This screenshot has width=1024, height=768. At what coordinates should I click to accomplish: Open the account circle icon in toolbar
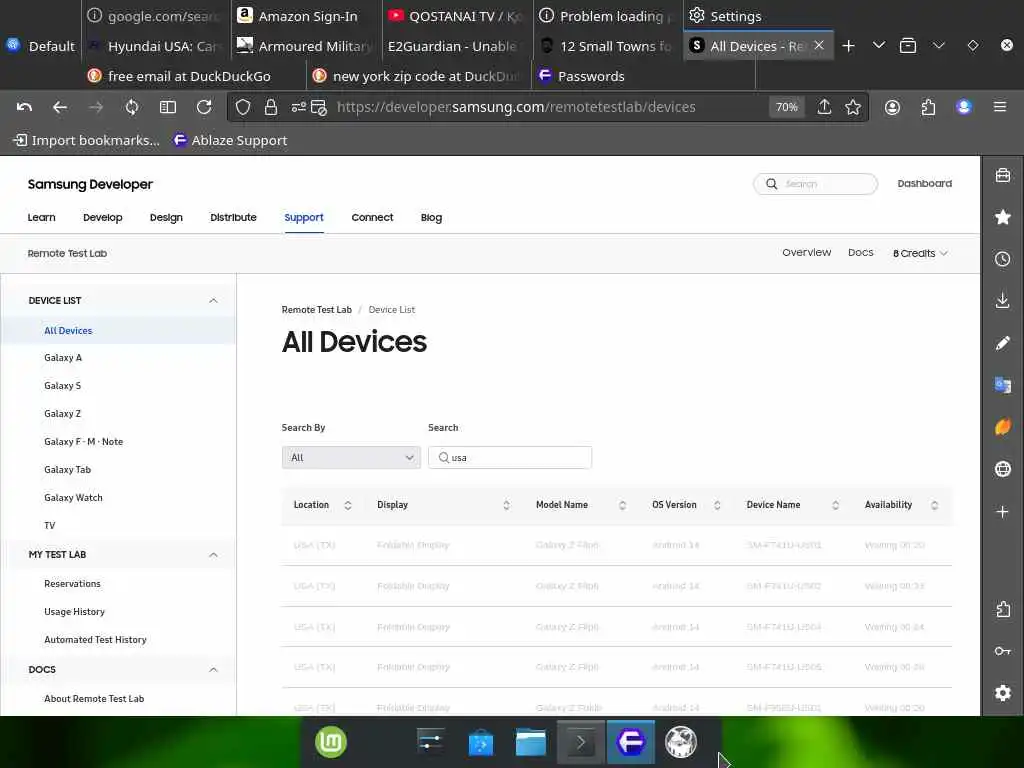click(x=892, y=107)
